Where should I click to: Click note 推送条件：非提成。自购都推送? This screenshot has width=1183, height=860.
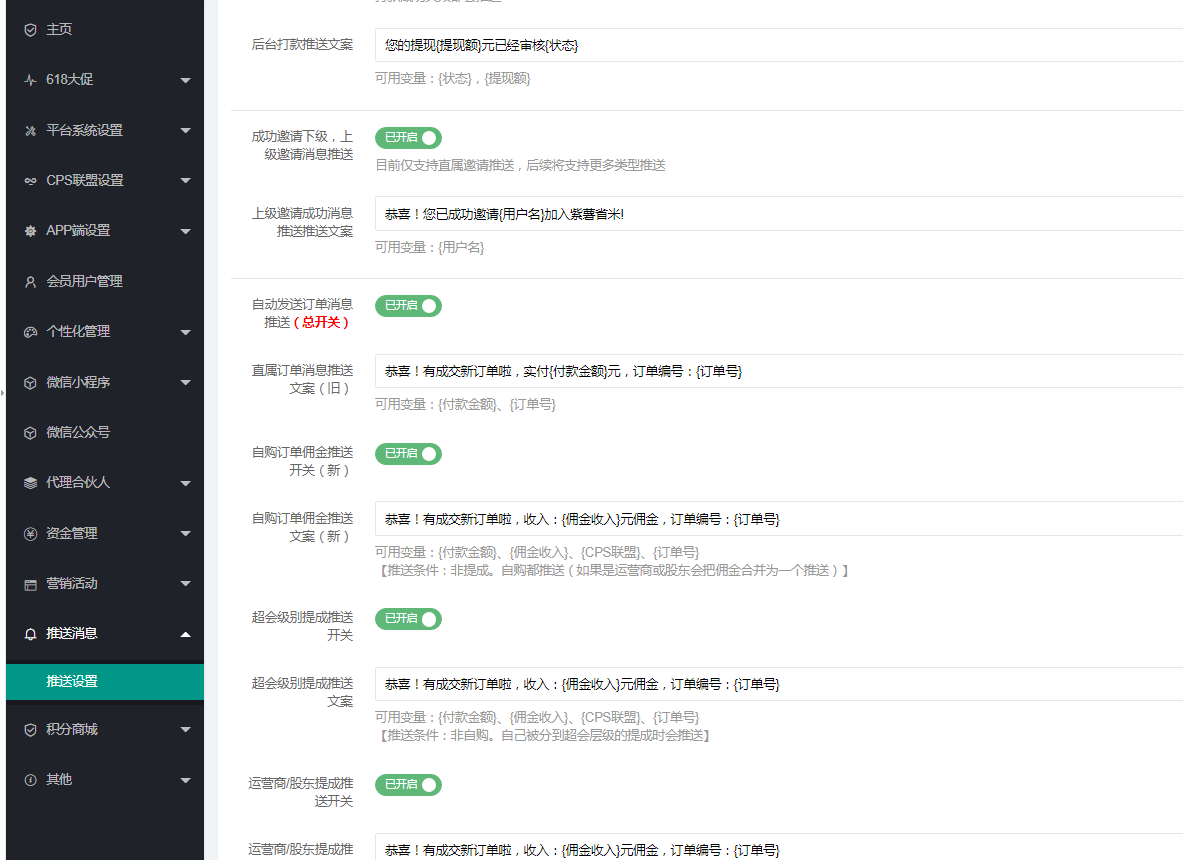coord(612,570)
